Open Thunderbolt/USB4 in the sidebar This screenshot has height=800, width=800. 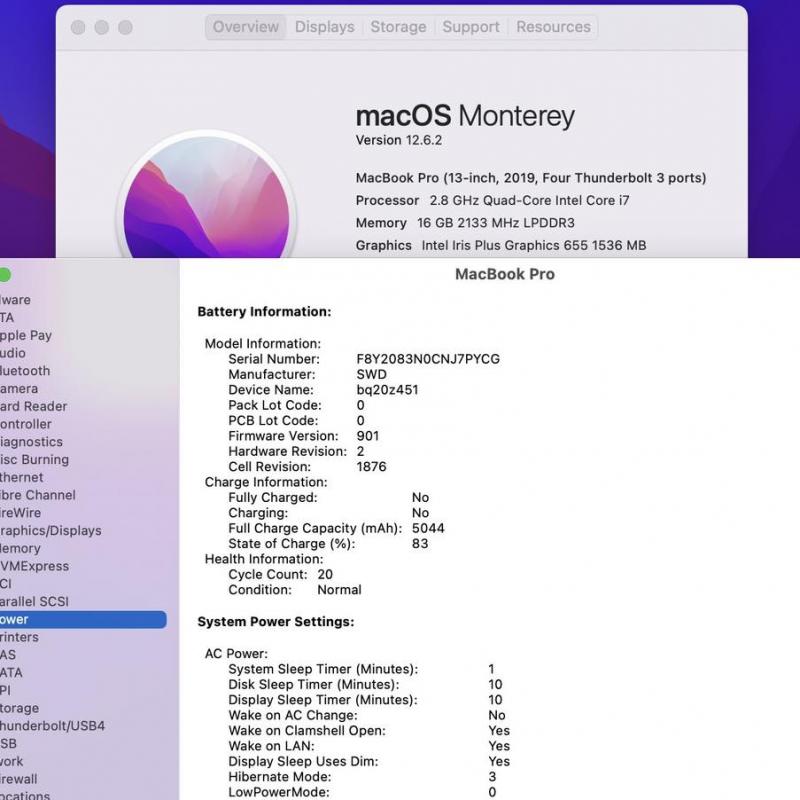tap(52, 726)
